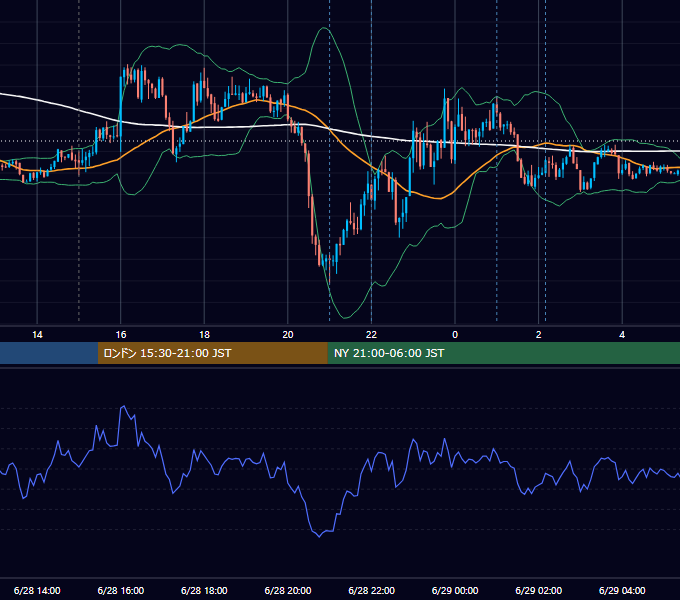
Task: Click the London 15:30-21:00 JST session bar
Action: (212, 353)
